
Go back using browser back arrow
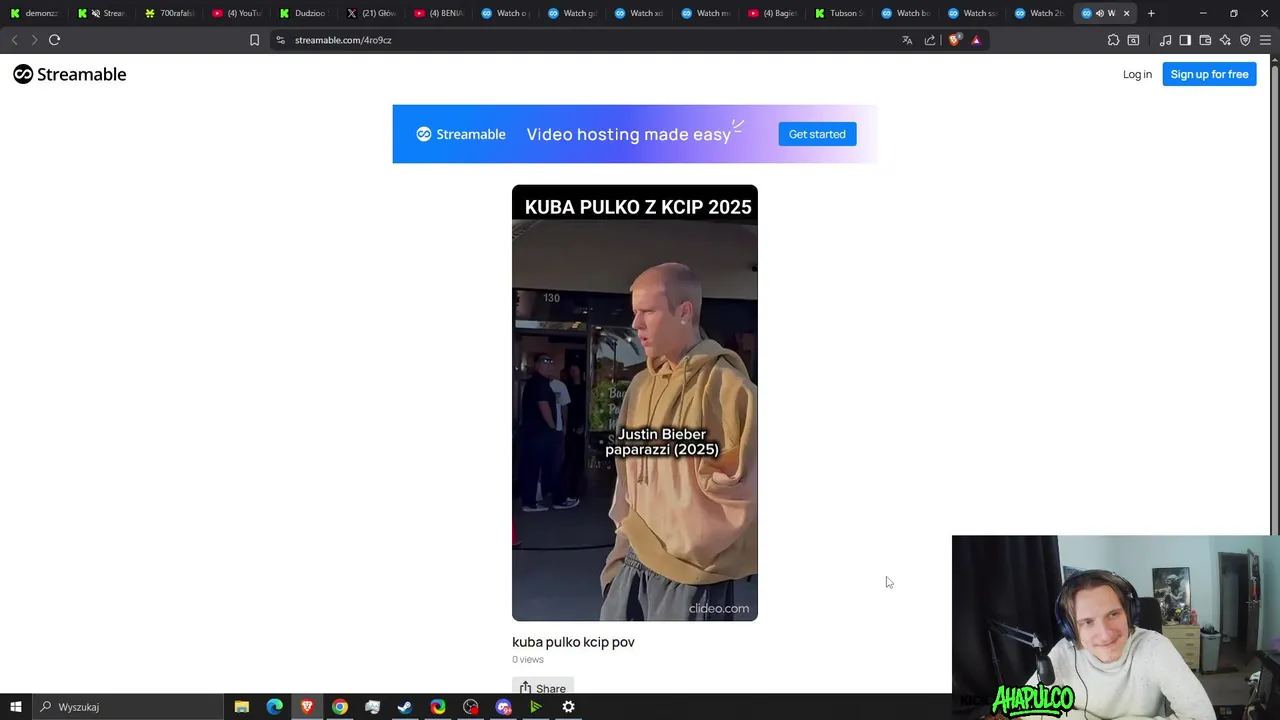[14, 40]
